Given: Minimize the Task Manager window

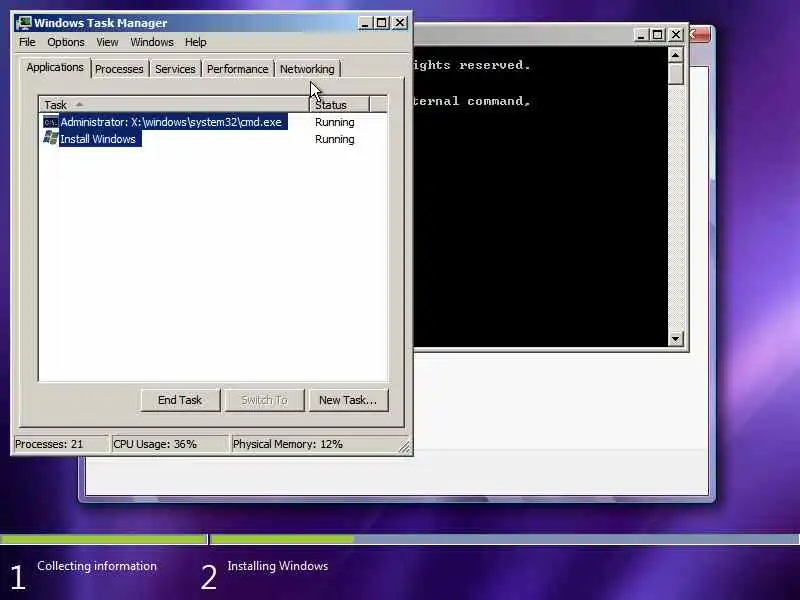Looking at the screenshot, I should 365,23.
